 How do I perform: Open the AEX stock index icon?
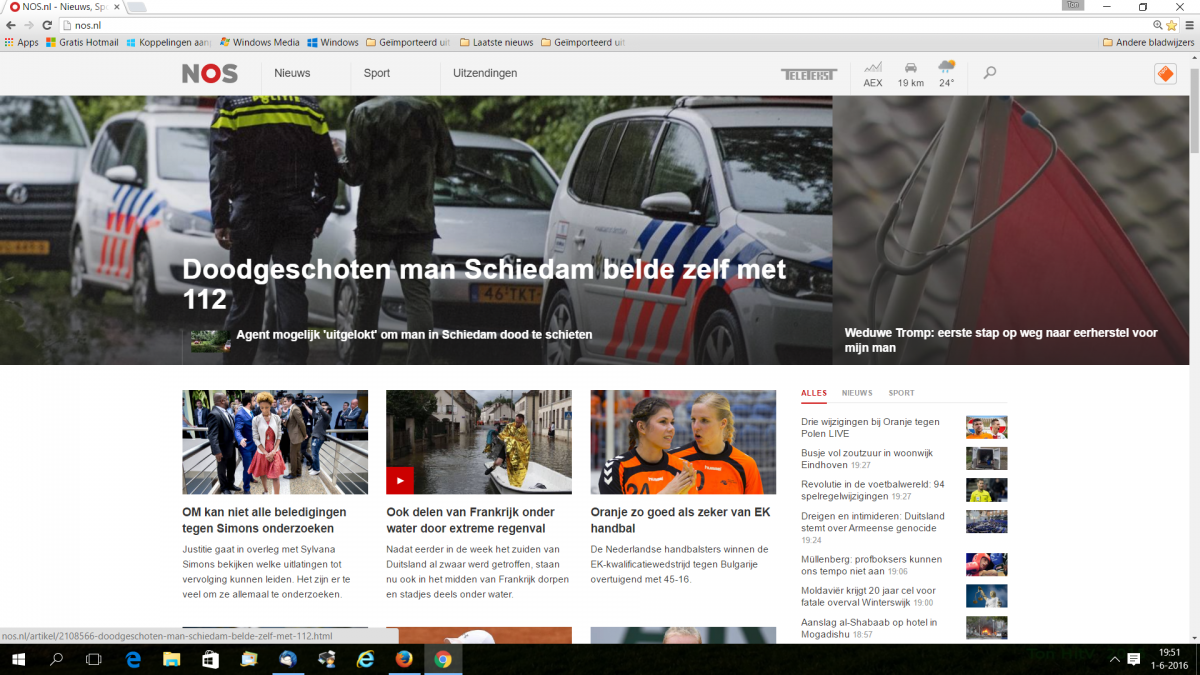point(873,74)
